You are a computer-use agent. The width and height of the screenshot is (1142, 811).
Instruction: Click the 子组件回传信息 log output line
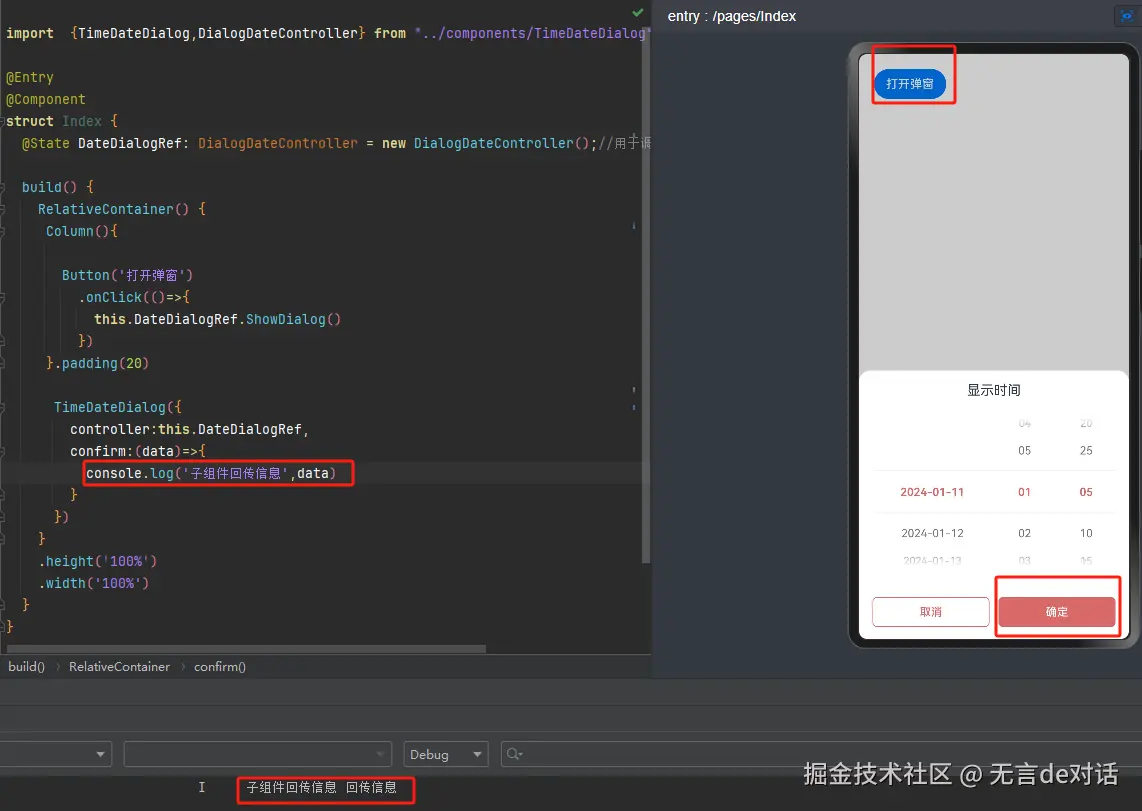pyautogui.click(x=321, y=787)
